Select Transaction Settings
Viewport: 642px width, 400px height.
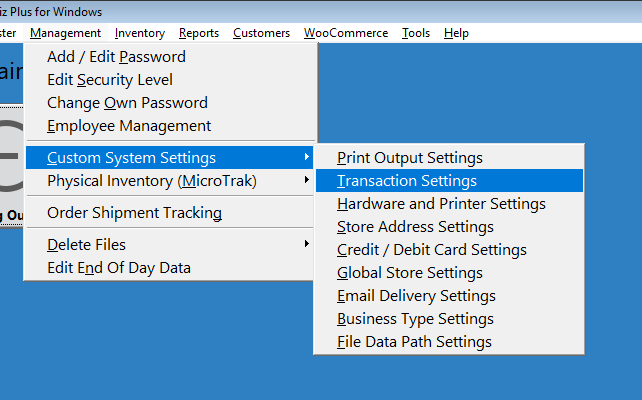pyautogui.click(x=449, y=181)
